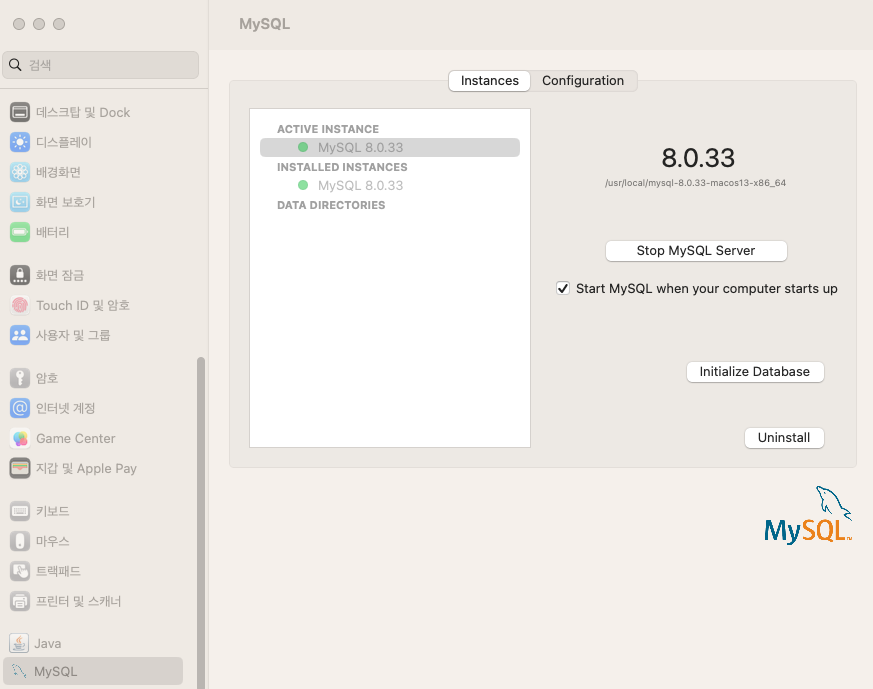Open the Lock Screen (화면 잠금) icon
This screenshot has height=689, width=873.
[x=20, y=275]
